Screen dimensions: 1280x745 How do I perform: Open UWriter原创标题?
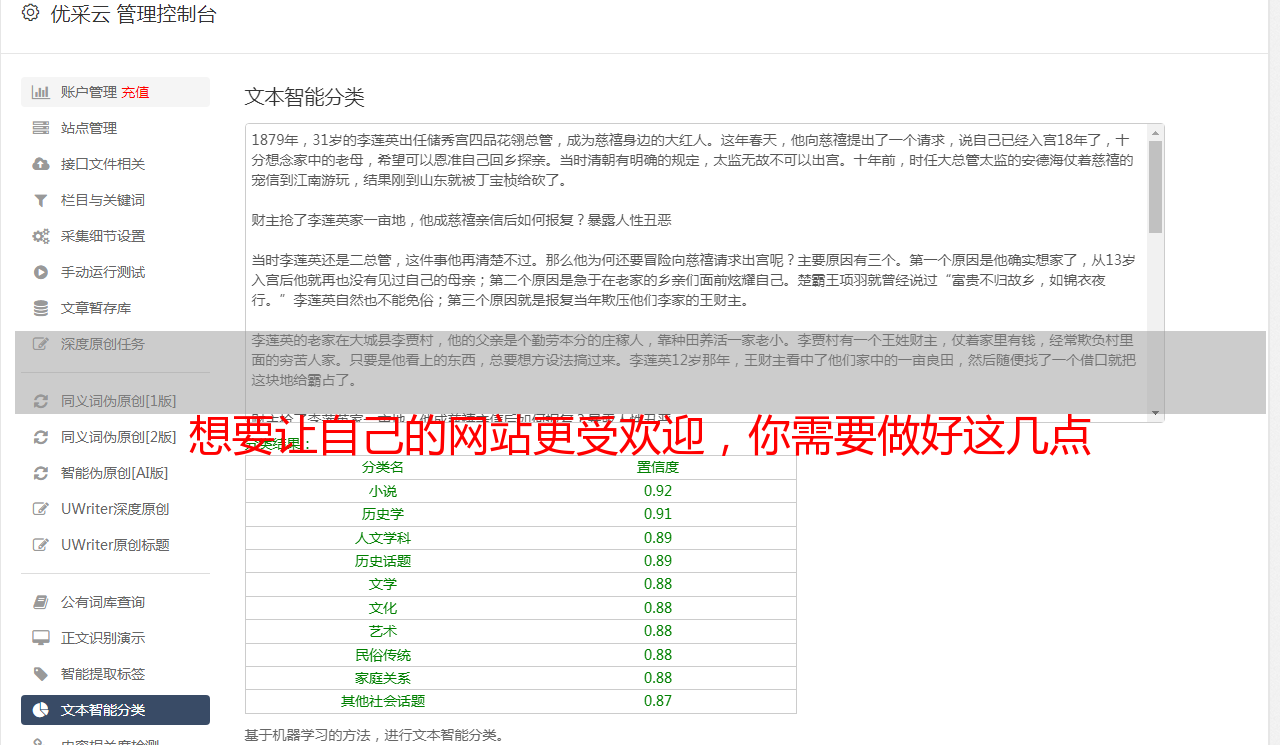[115, 545]
